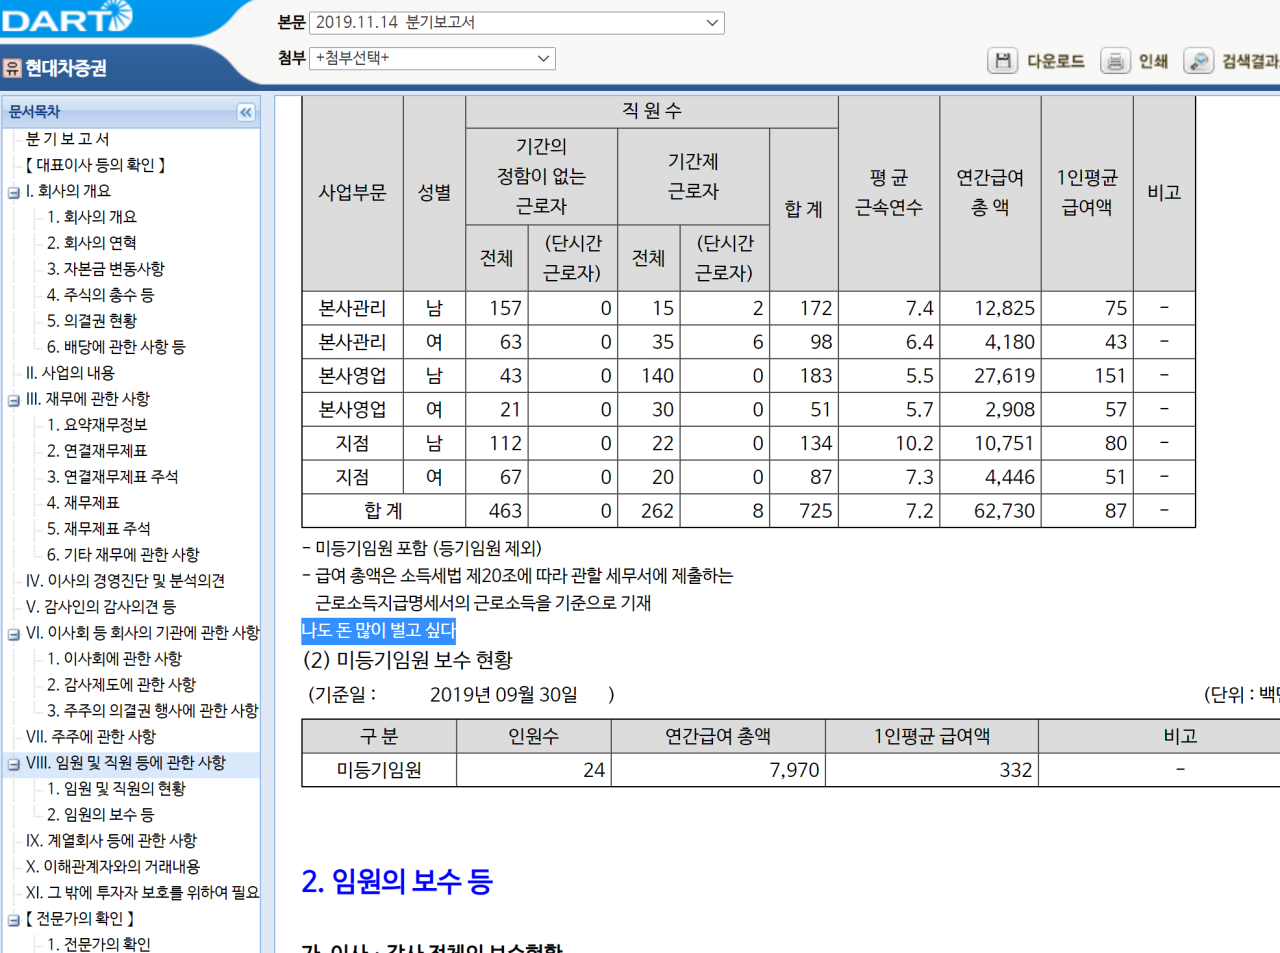Select VIII. 임원 및 직원 등에 관한 사항
The image size is (1280, 953).
click(126, 763)
